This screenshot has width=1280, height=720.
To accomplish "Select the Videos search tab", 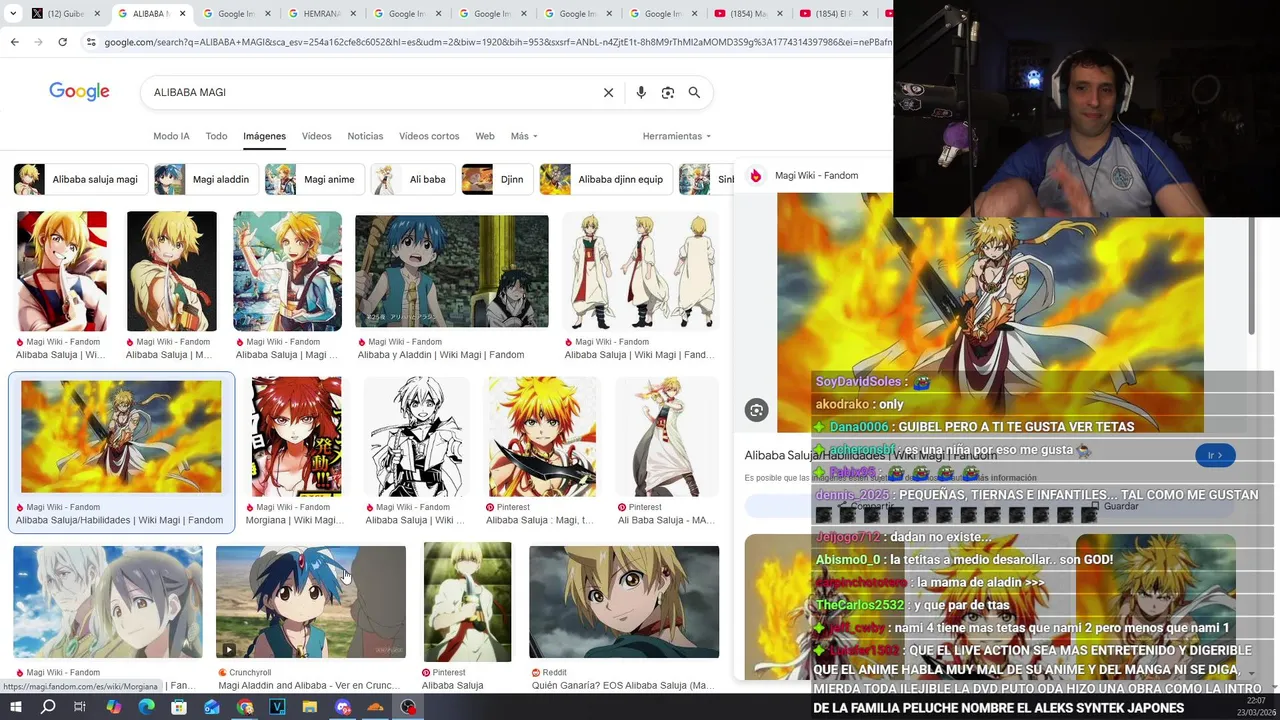I will click(316, 136).
